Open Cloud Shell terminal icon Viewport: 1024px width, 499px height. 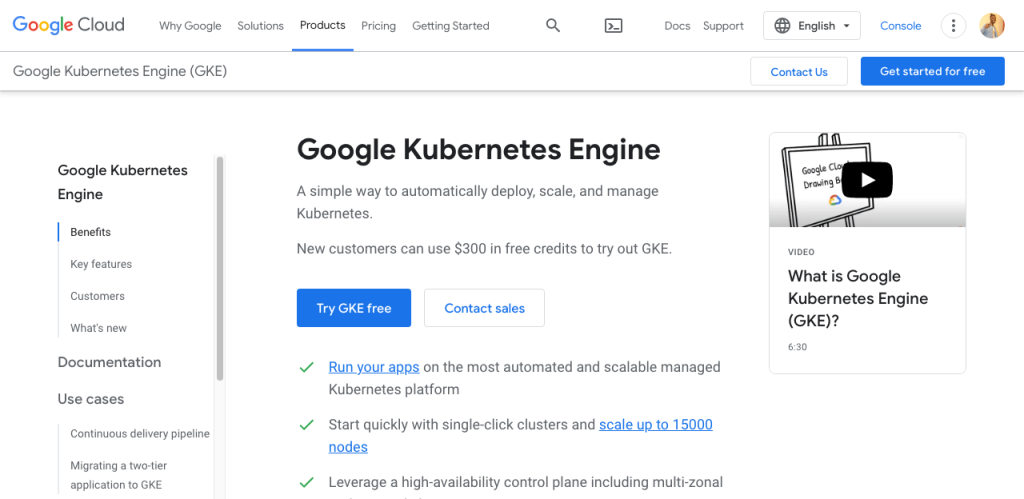coord(614,26)
